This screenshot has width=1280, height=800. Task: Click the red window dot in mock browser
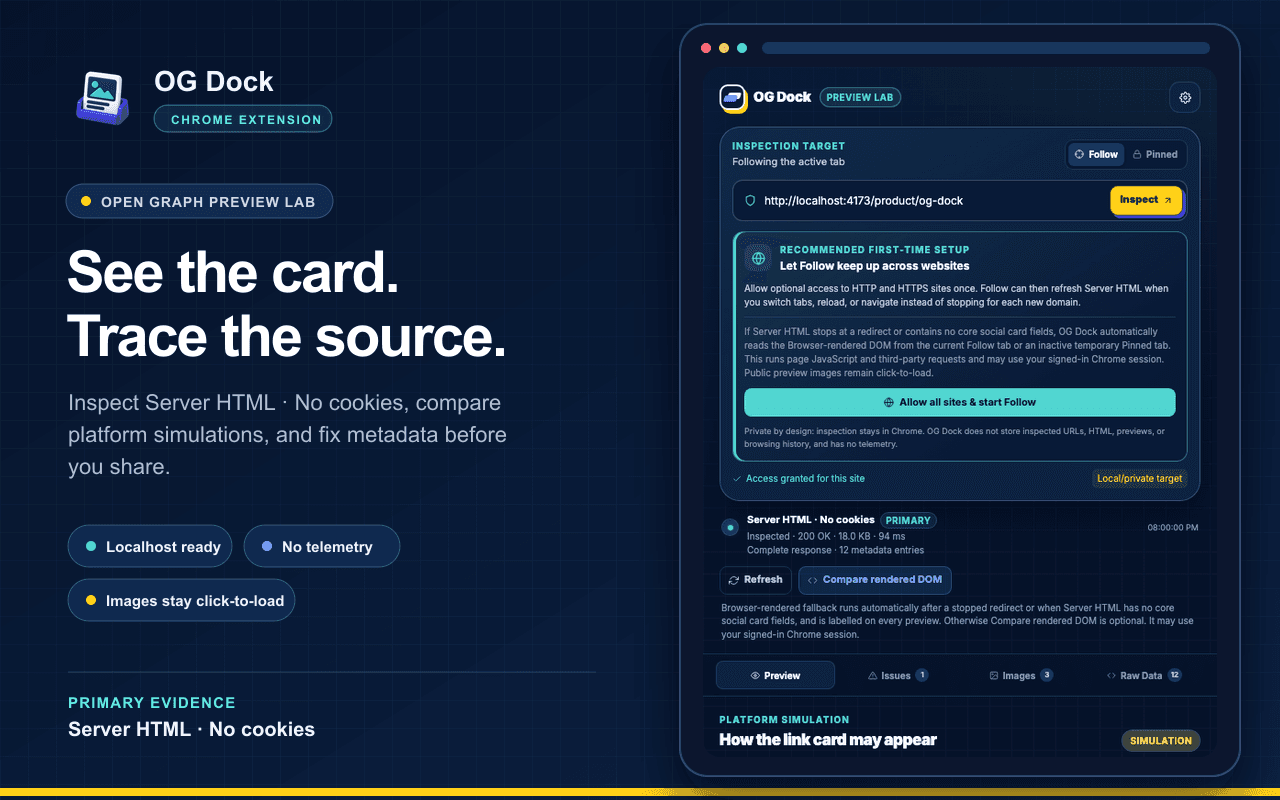[706, 48]
